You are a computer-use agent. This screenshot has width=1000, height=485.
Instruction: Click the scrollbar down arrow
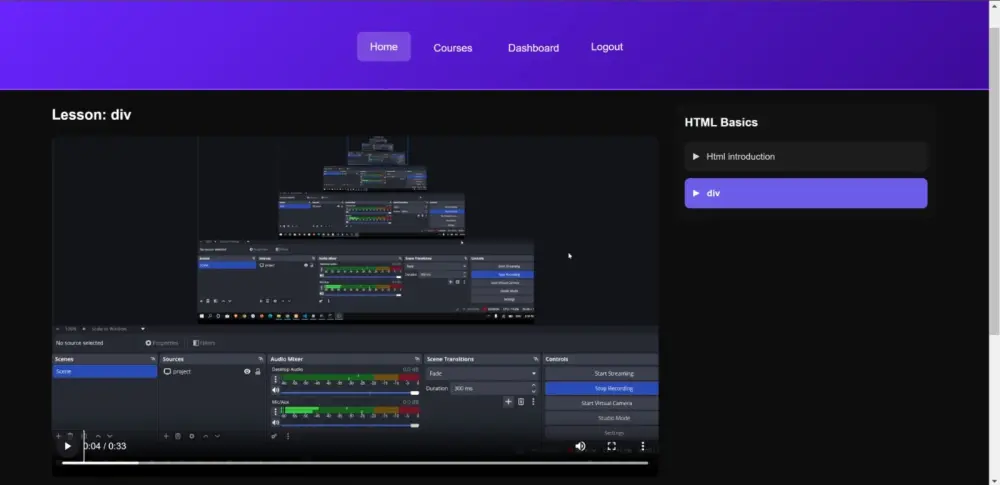click(x=994, y=480)
